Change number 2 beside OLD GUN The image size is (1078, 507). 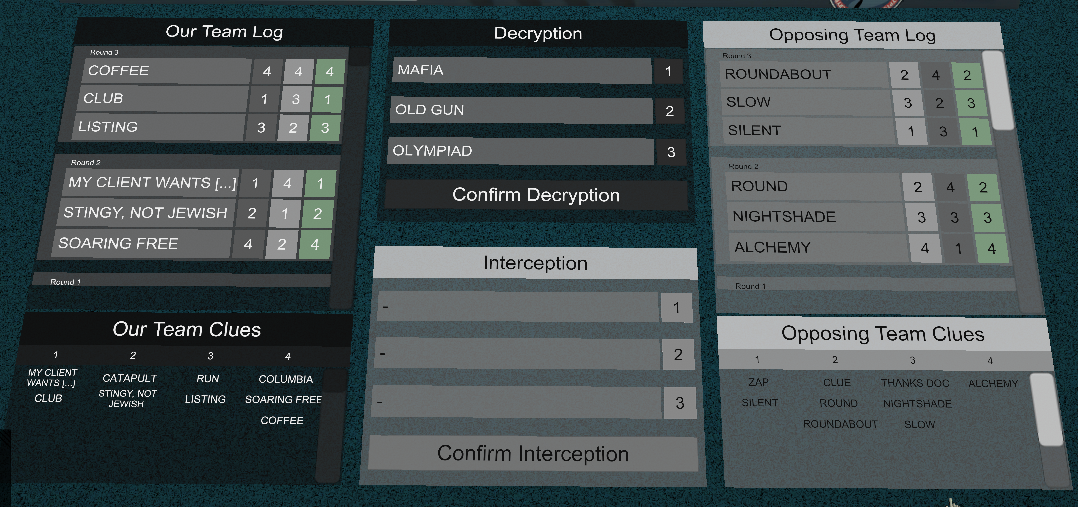pos(670,111)
